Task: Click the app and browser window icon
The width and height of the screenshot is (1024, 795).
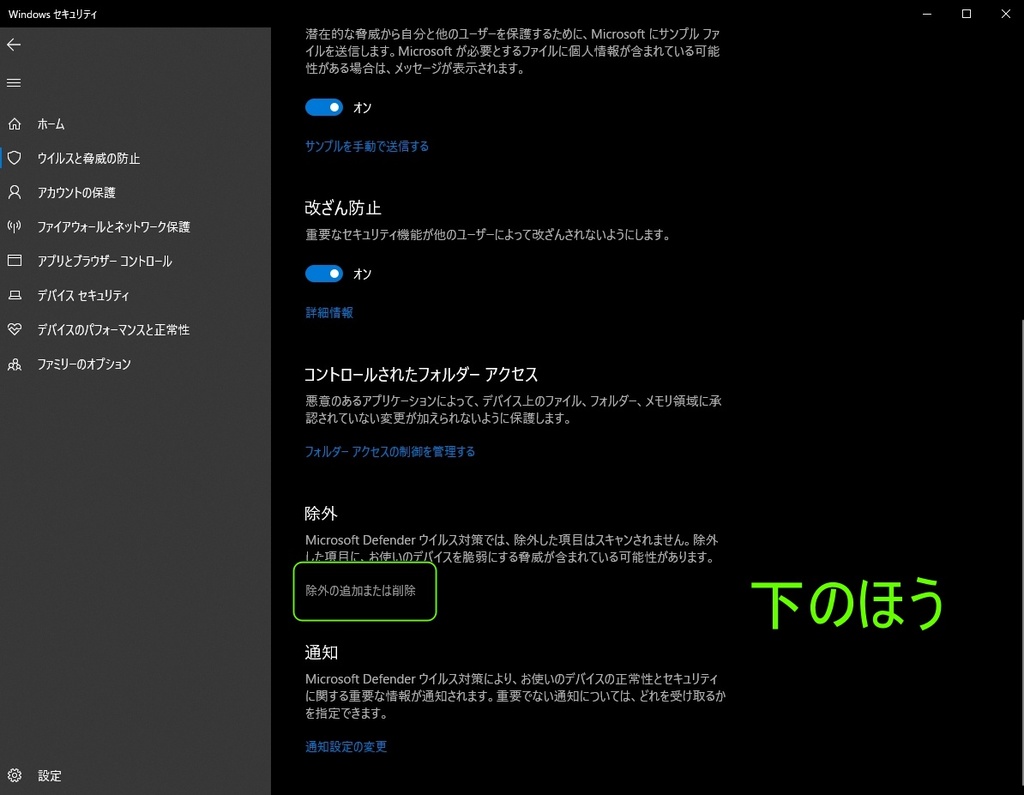Action: point(14,261)
